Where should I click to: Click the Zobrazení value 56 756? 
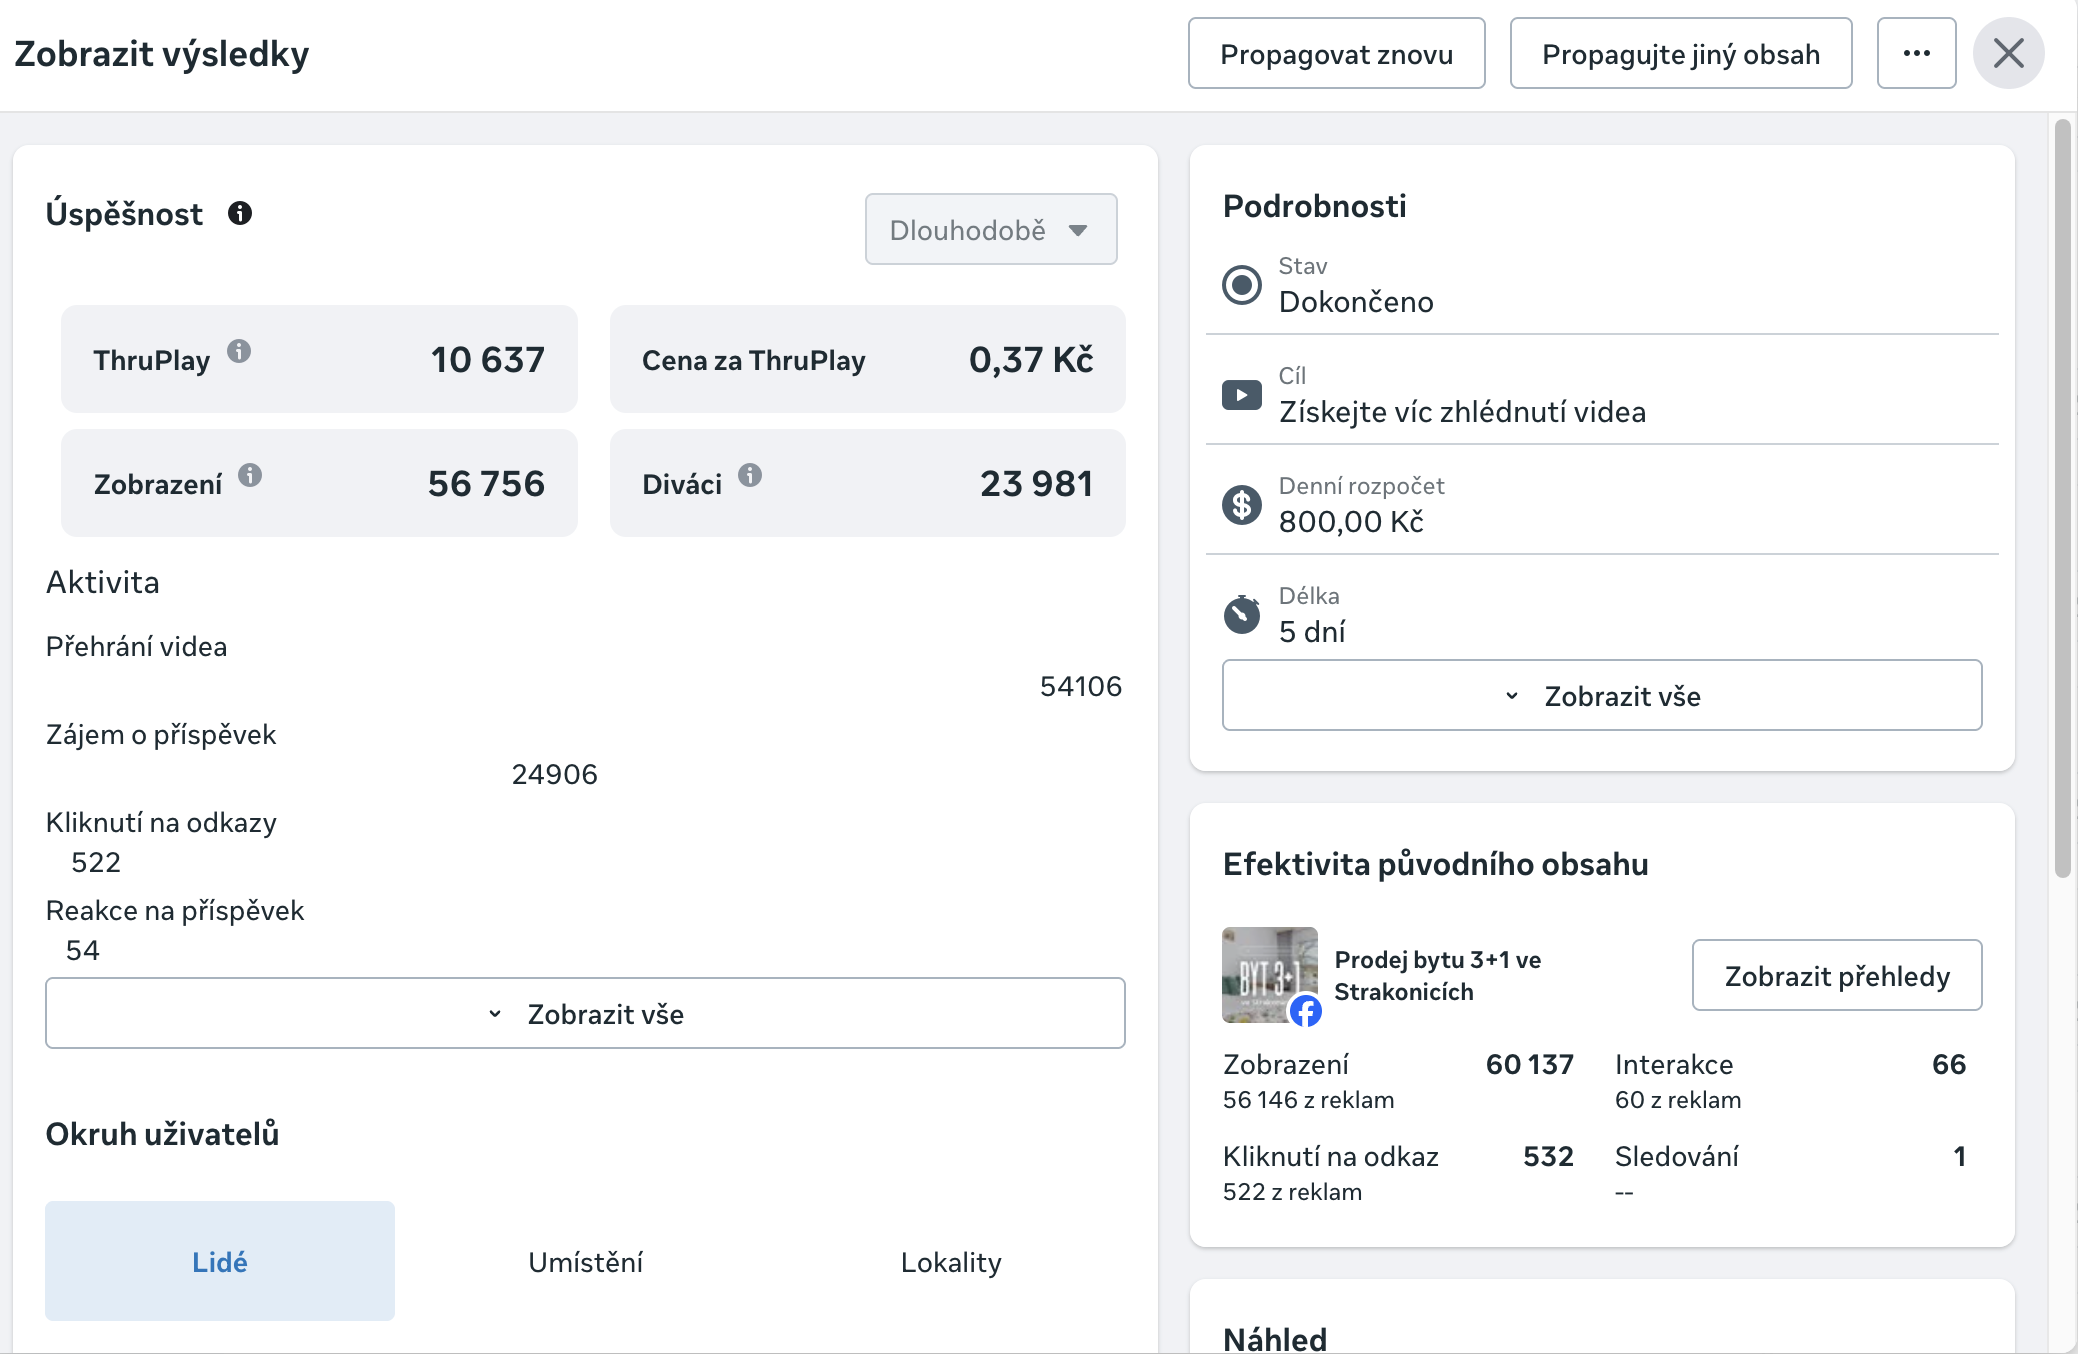[x=487, y=483]
